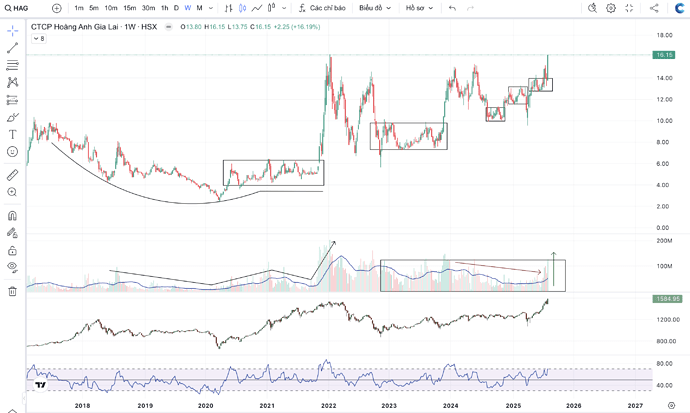Image resolution: width=690 pixels, height=413 pixels.
Task: Select the text annotation tool
Action: pos(12,135)
